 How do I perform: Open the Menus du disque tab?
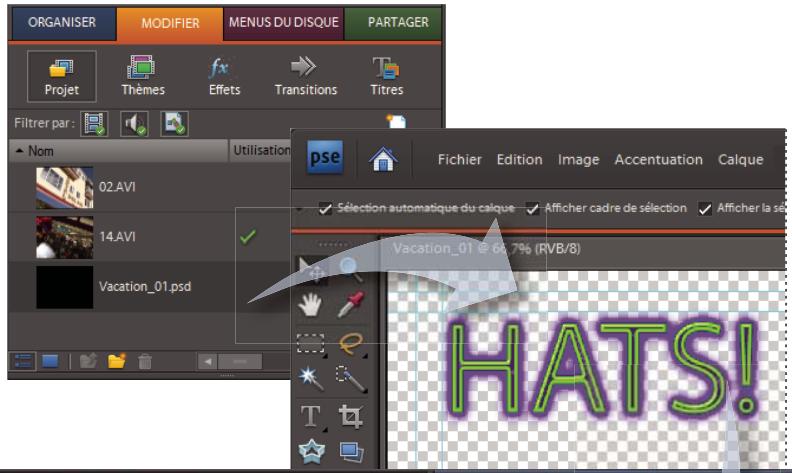[283, 23]
